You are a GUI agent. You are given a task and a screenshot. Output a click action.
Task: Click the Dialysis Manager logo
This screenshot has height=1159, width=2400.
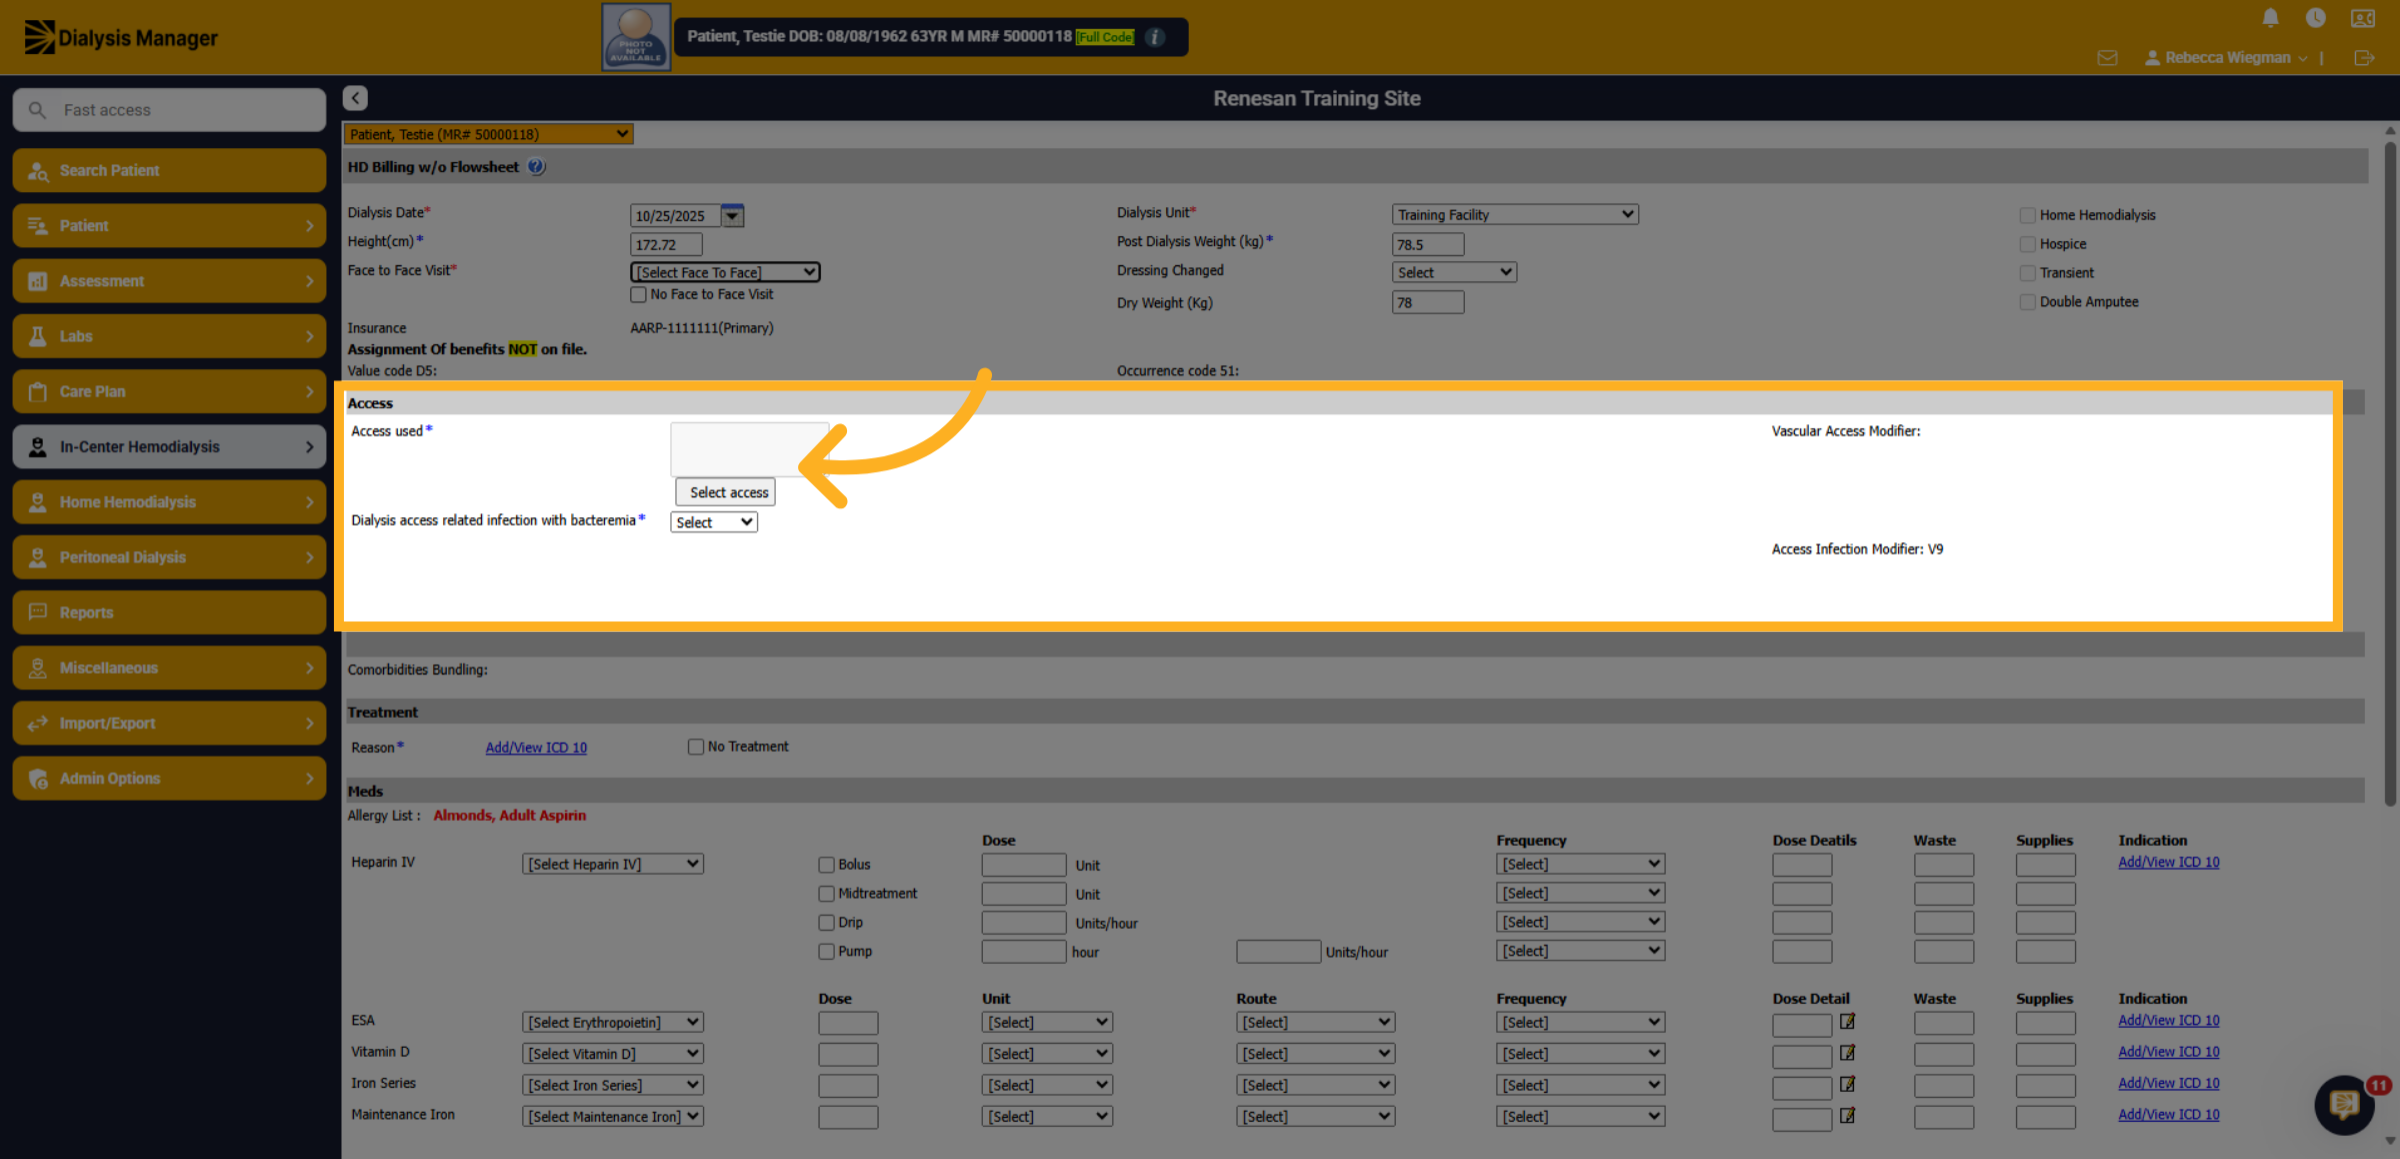pyautogui.click(x=121, y=37)
